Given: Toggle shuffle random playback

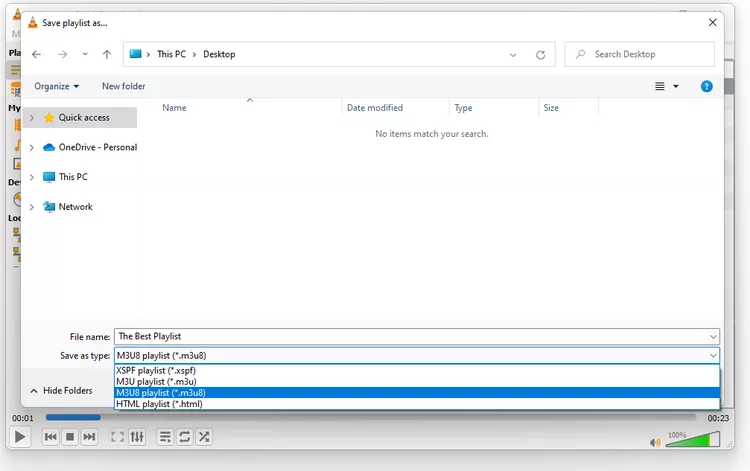Looking at the screenshot, I should coord(204,437).
